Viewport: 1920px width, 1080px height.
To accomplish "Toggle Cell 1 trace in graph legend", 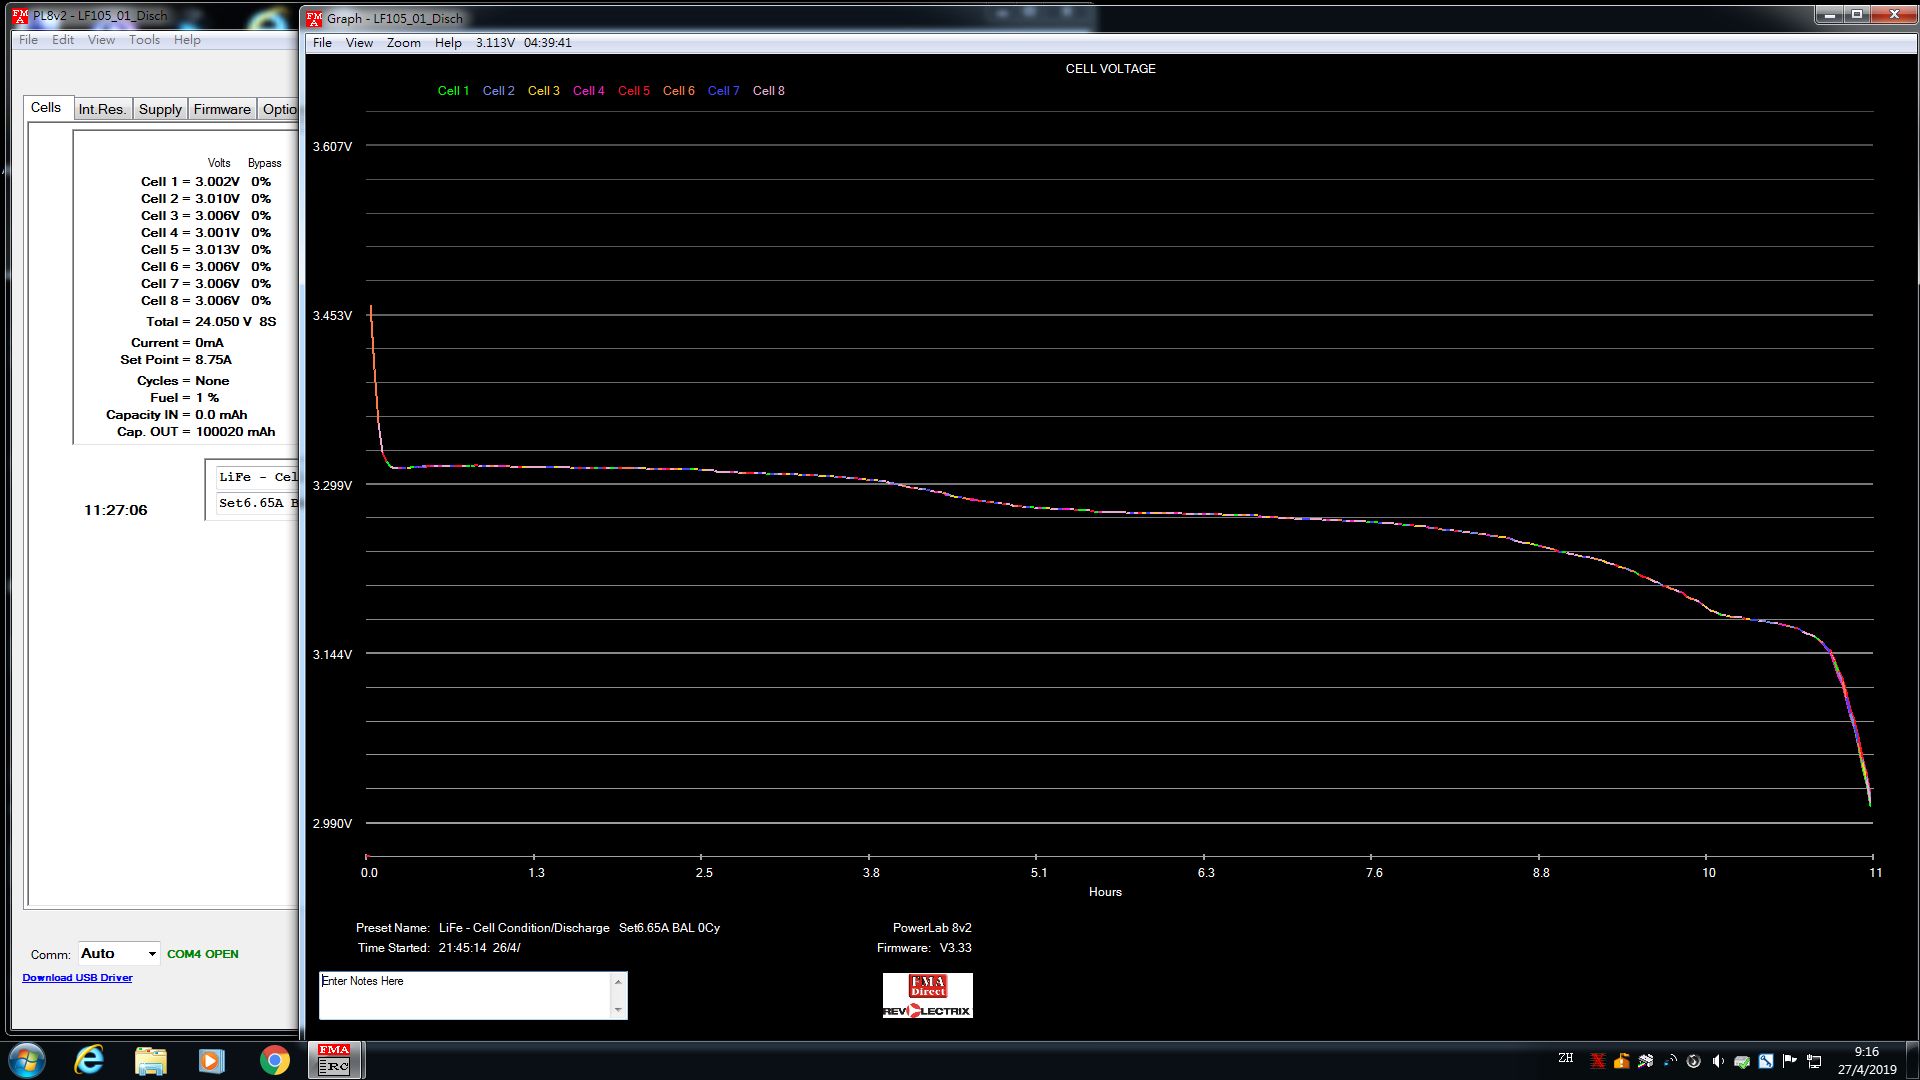I will (453, 91).
